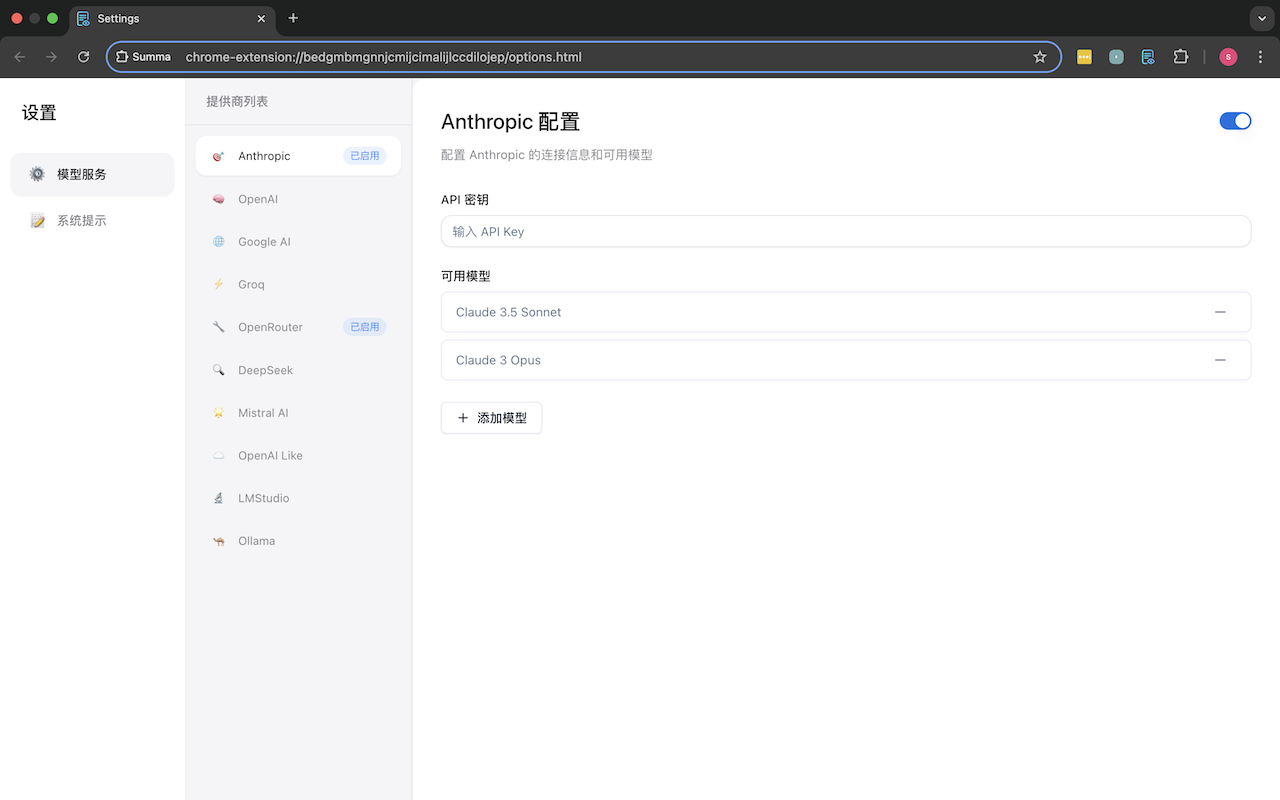Click the Summa extension icon in toolbar

(x=1148, y=57)
